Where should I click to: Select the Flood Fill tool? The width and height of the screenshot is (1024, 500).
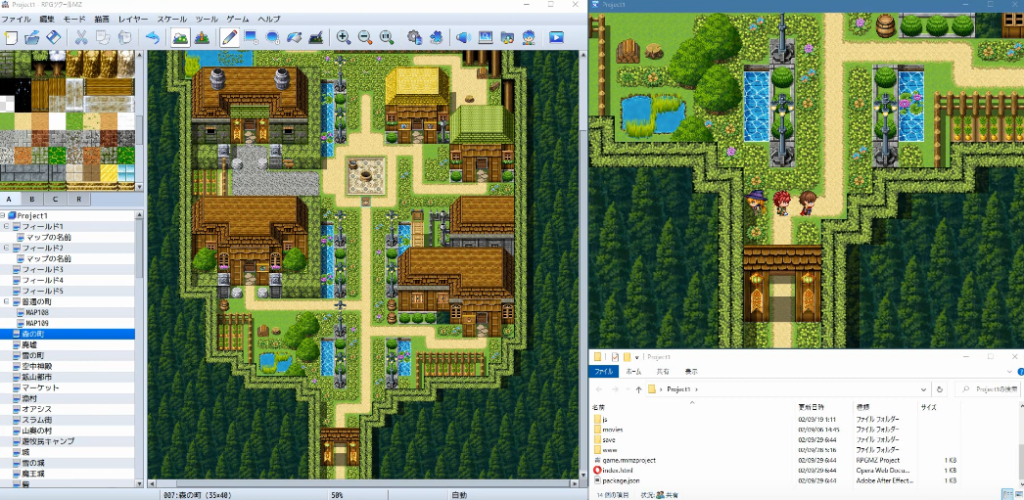point(294,38)
